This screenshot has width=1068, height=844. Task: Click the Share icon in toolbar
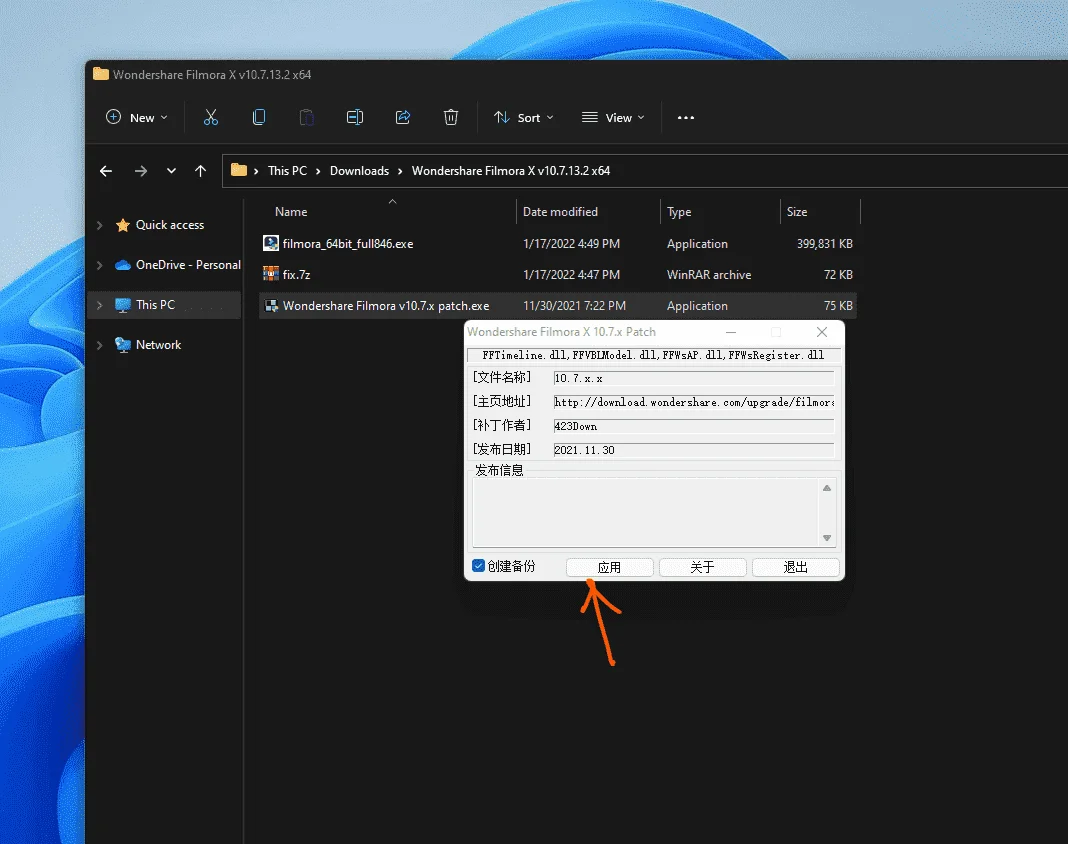point(403,117)
